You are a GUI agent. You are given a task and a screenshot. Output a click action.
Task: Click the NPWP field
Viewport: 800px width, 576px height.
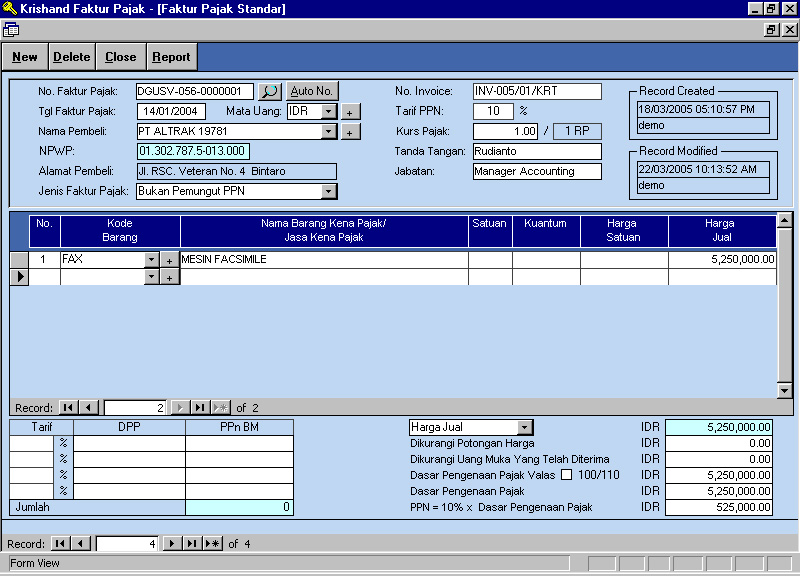click(193, 151)
